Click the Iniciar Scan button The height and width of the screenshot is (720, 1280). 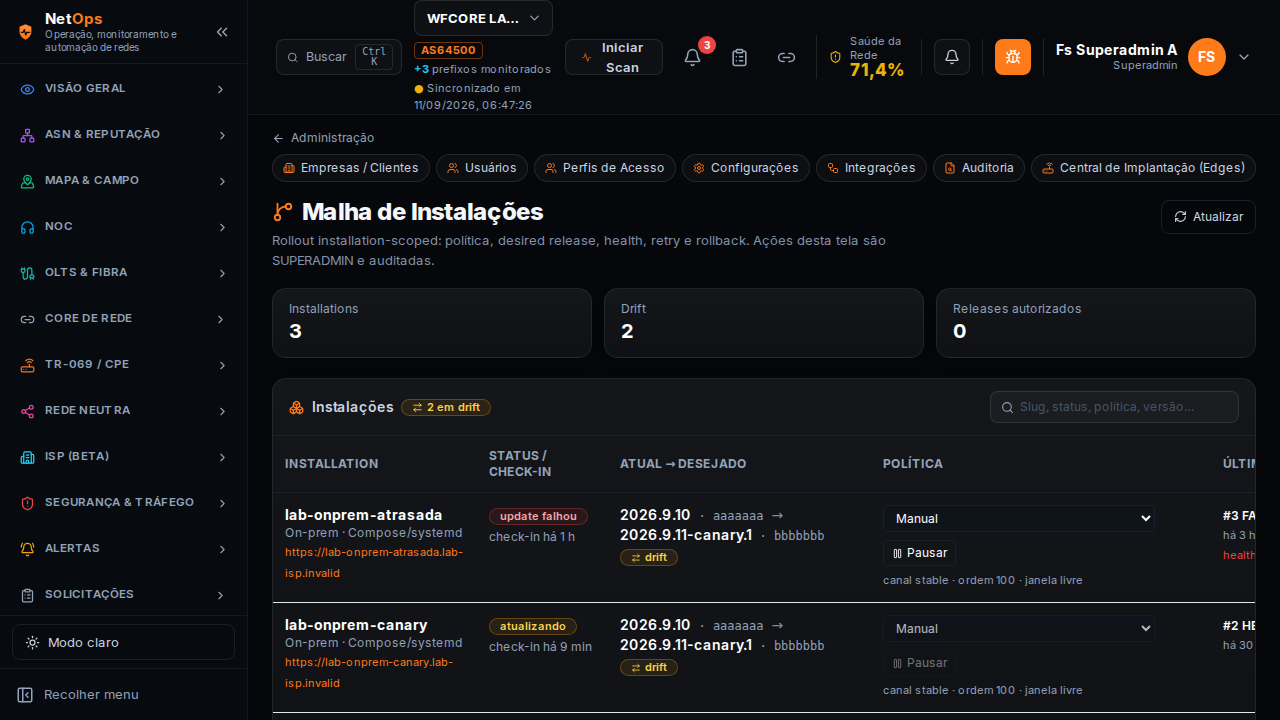click(x=614, y=57)
